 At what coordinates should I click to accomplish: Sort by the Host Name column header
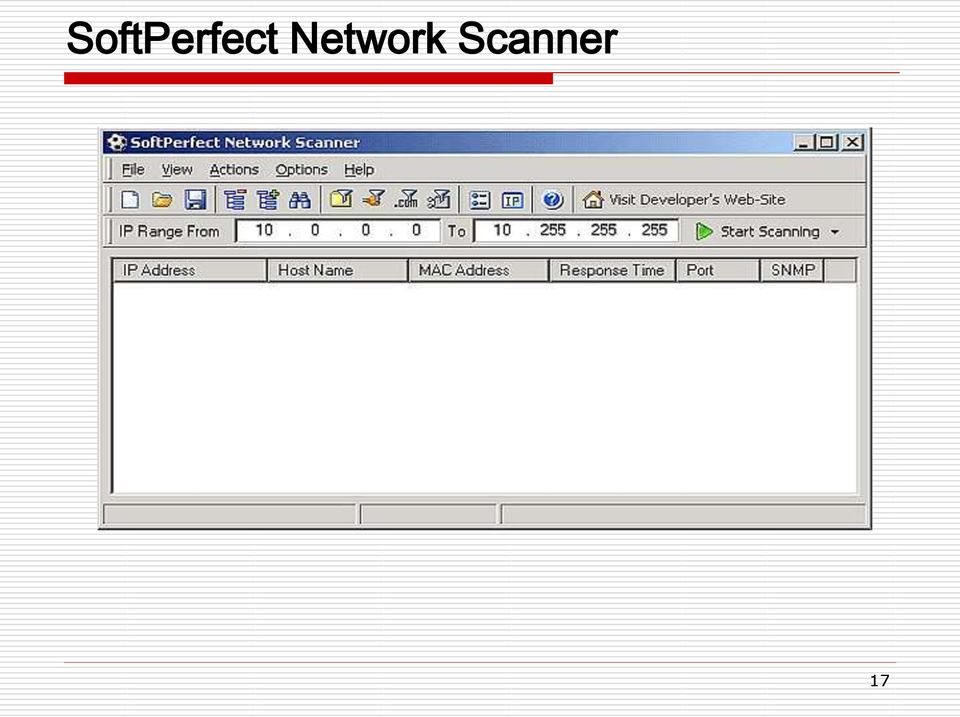pyautogui.click(x=338, y=270)
